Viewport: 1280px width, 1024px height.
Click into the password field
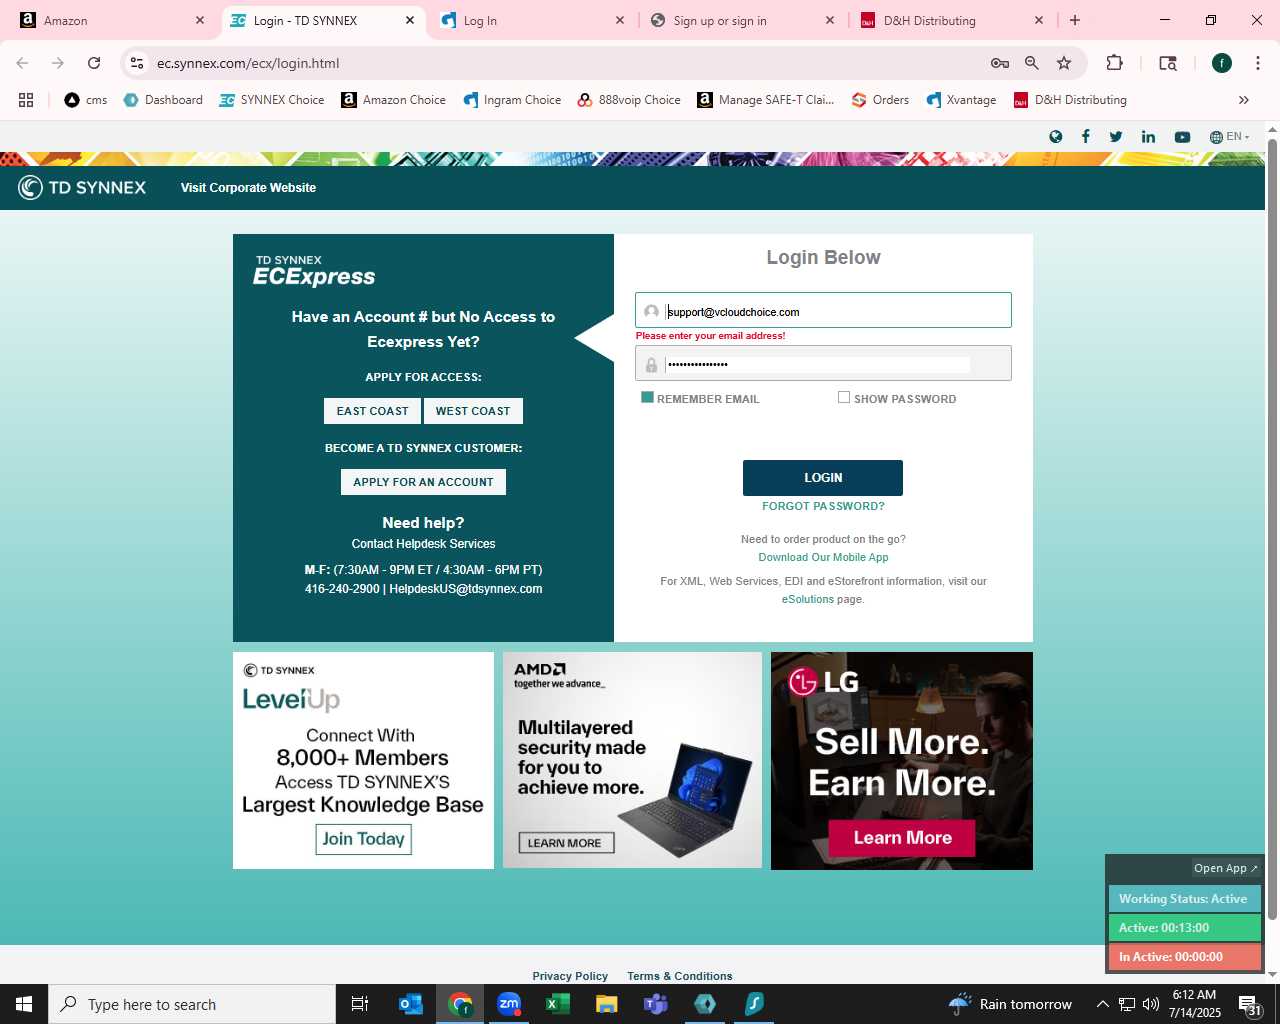[823, 363]
